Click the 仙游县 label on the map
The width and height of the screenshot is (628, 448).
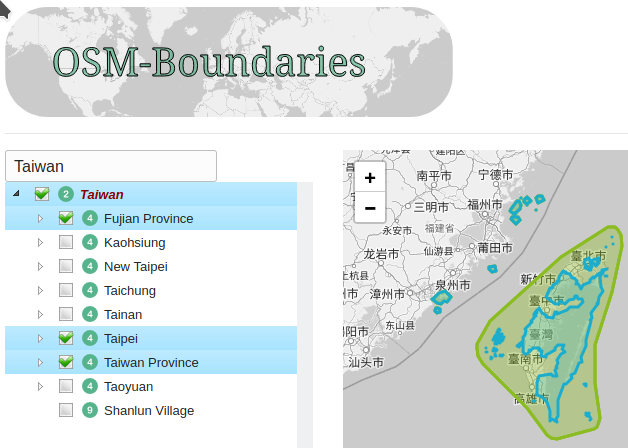pos(438,251)
